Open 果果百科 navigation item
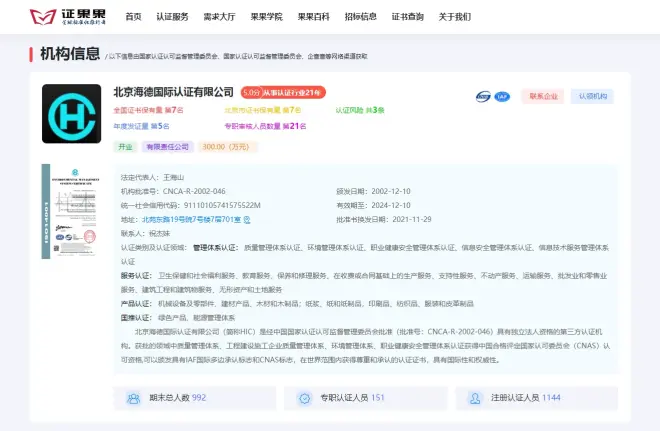The width and height of the screenshot is (660, 431). [x=313, y=17]
